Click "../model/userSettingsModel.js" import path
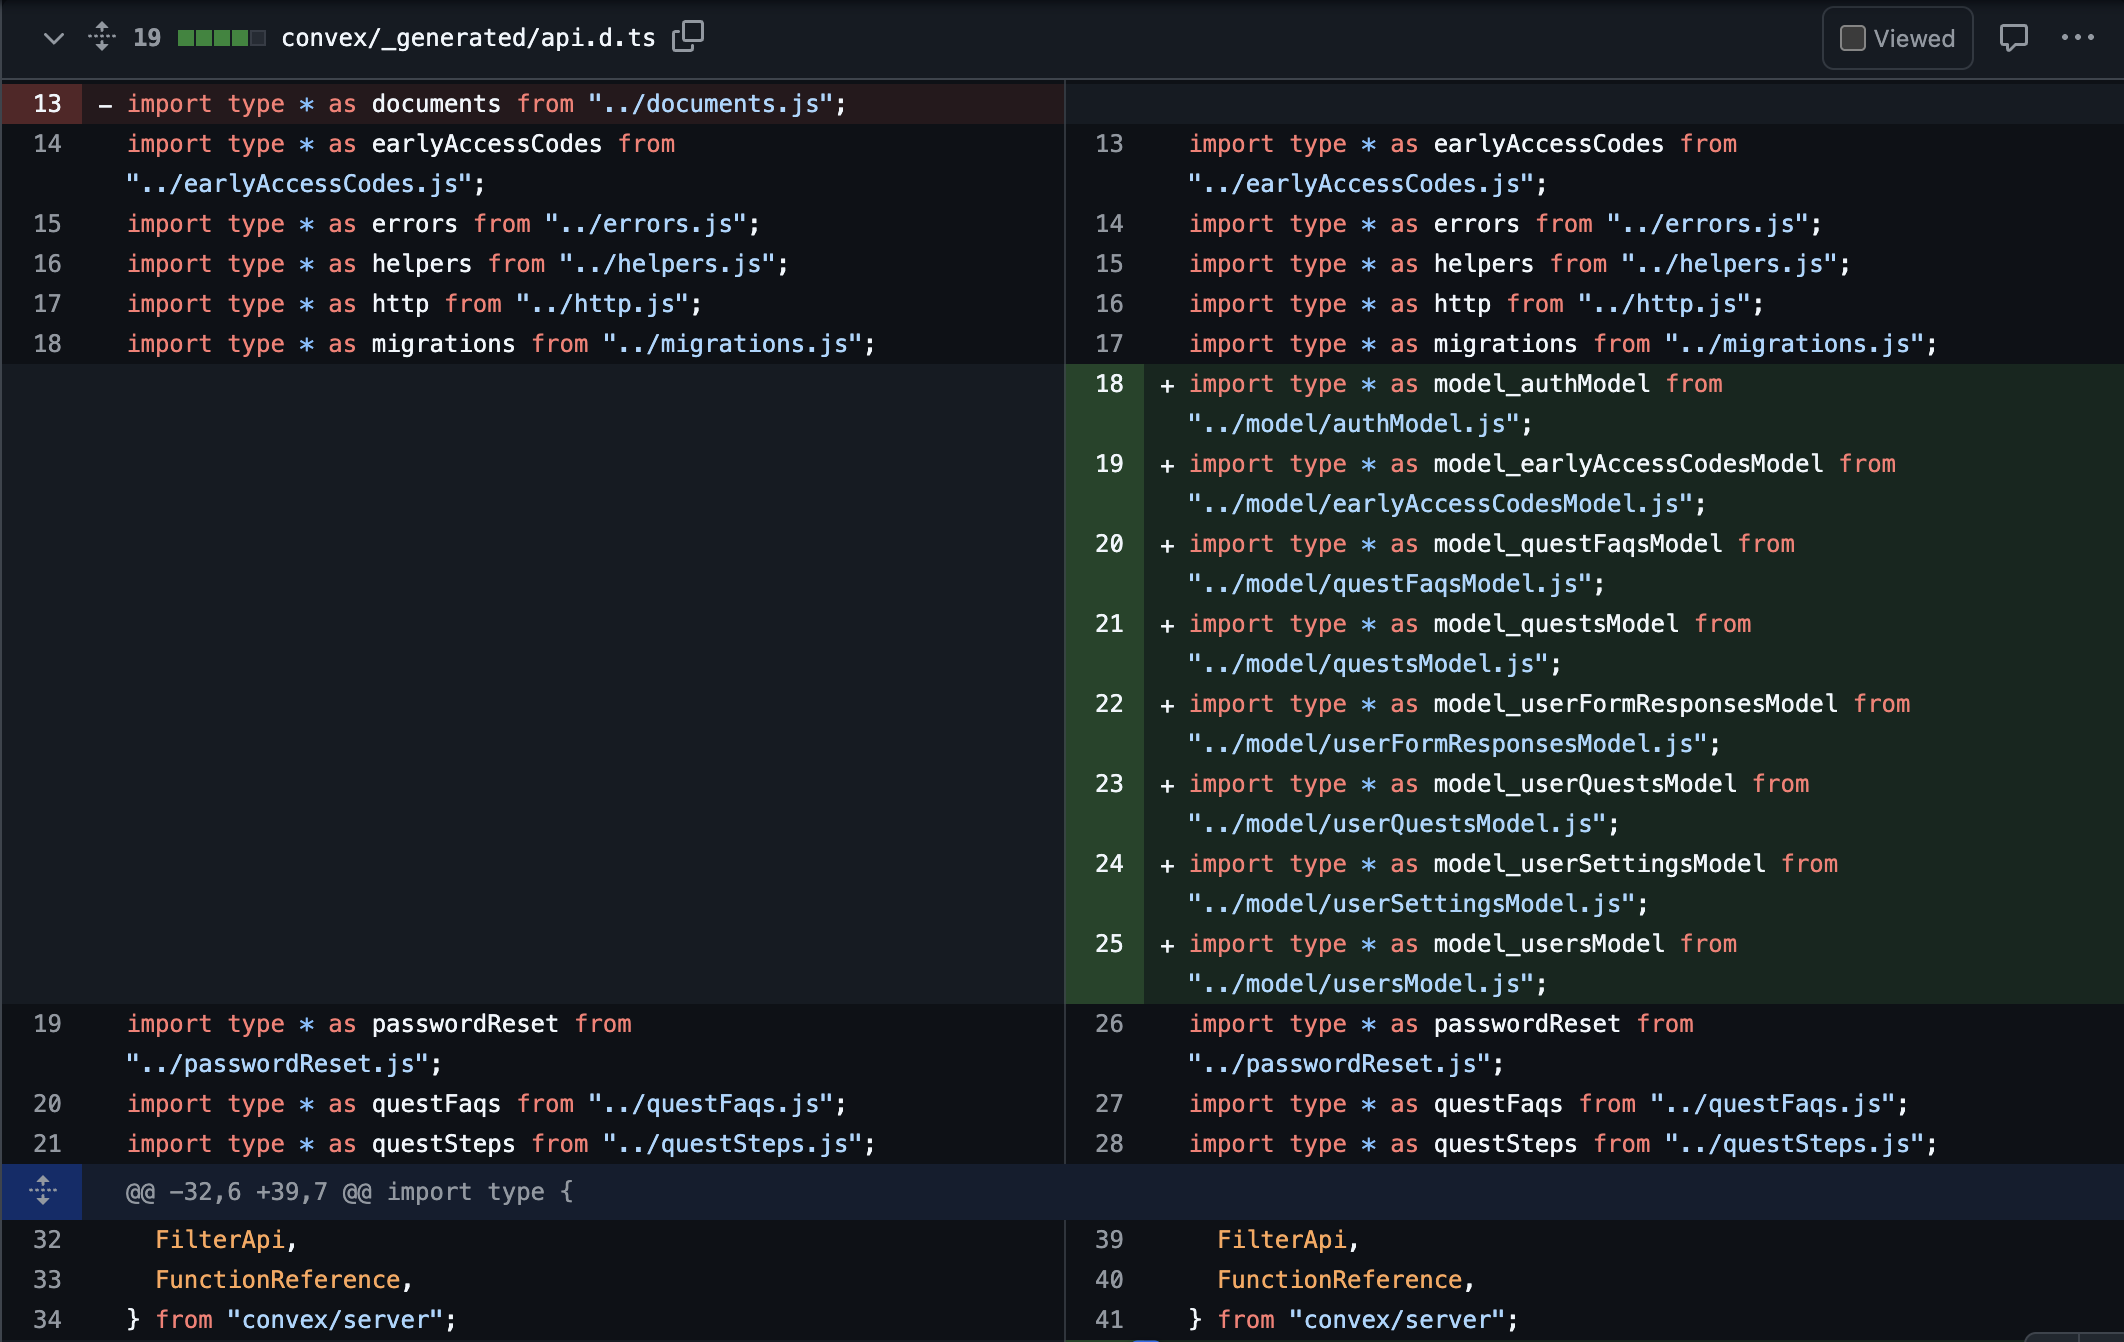This screenshot has height=1342, width=2124. pyautogui.click(x=1411, y=904)
